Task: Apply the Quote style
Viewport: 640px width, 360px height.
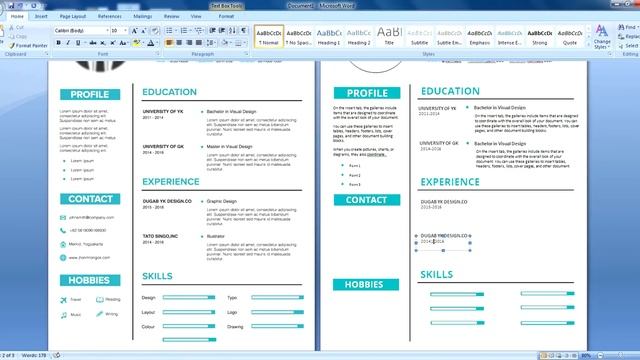Action: (x=570, y=37)
